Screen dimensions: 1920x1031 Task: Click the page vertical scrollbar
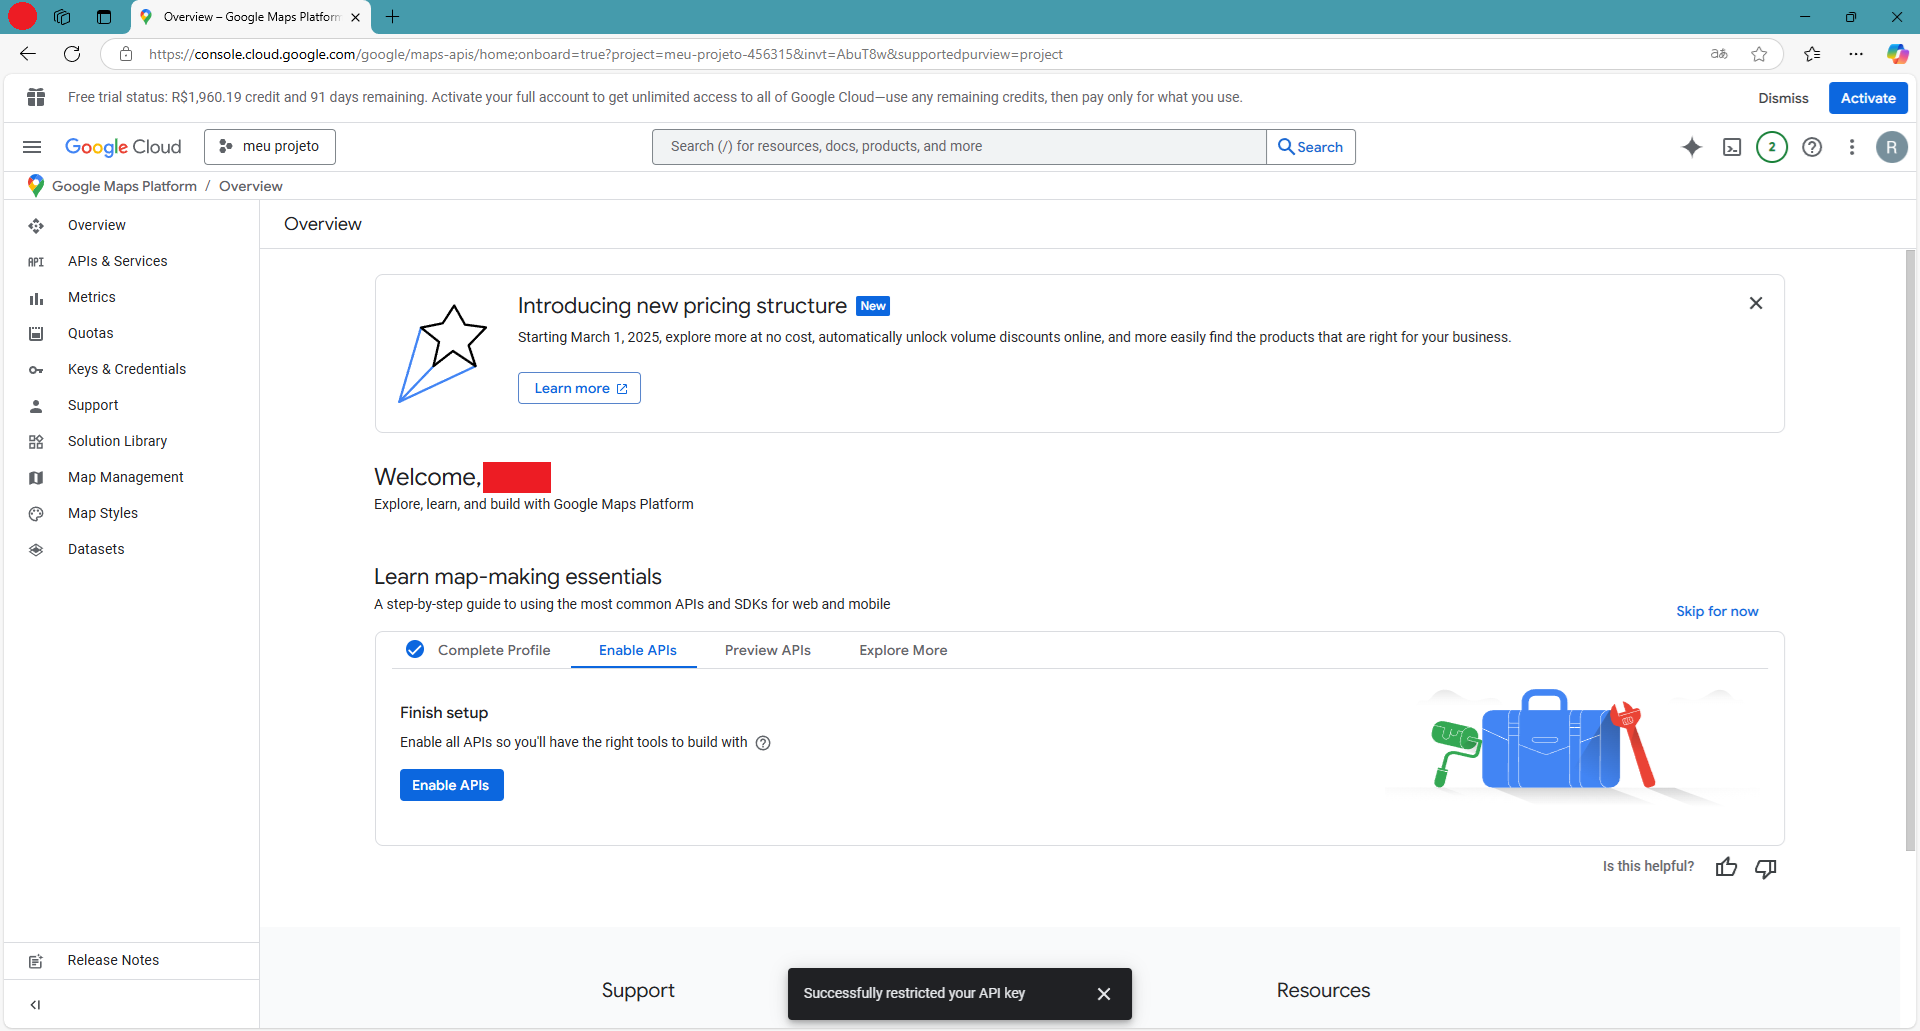pyautogui.click(x=1909, y=550)
